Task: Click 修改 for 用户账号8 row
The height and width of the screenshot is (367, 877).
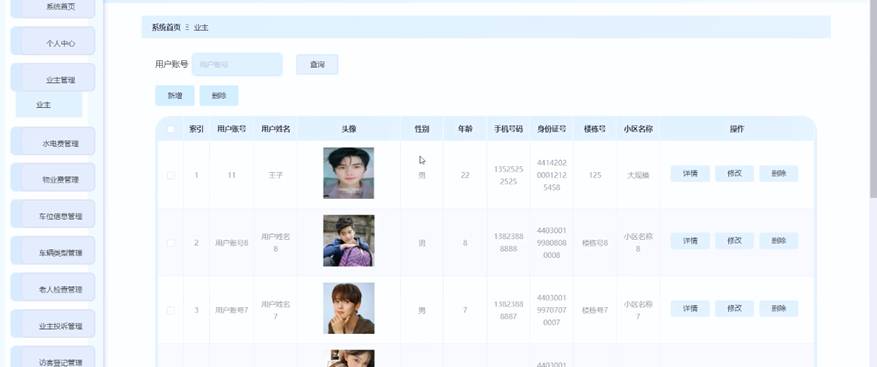Action: click(734, 241)
